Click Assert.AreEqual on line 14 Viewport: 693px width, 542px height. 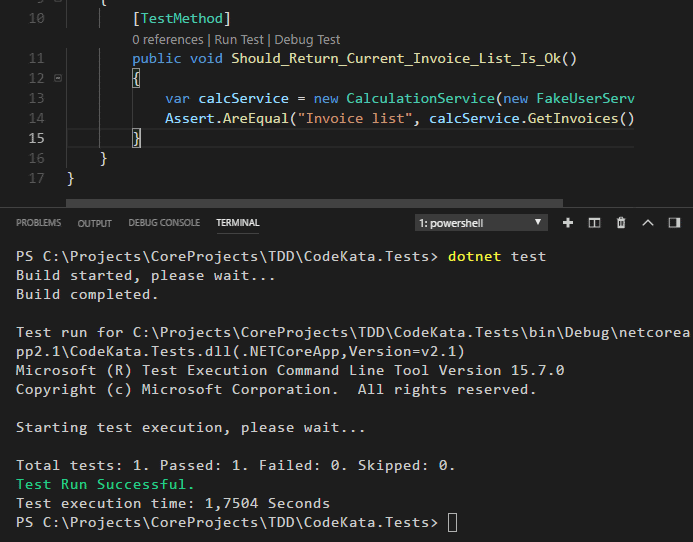pyautogui.click(x=226, y=118)
